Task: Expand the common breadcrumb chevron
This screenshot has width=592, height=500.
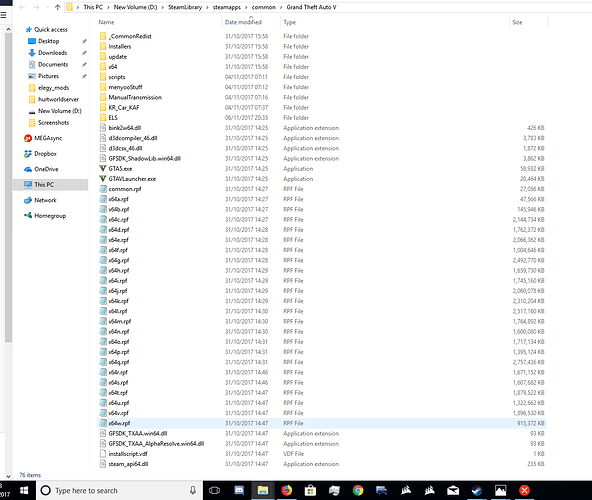Action: point(281,7)
